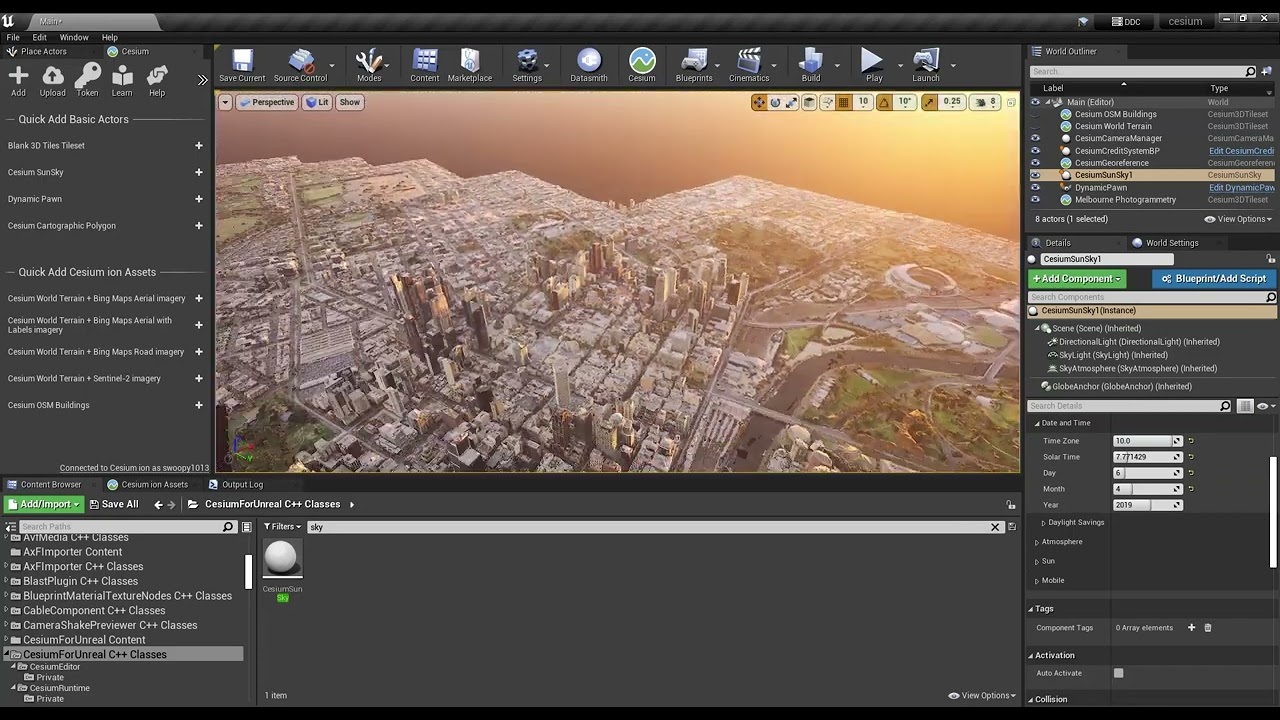Open Lit view mode dropdown

tap(317, 102)
